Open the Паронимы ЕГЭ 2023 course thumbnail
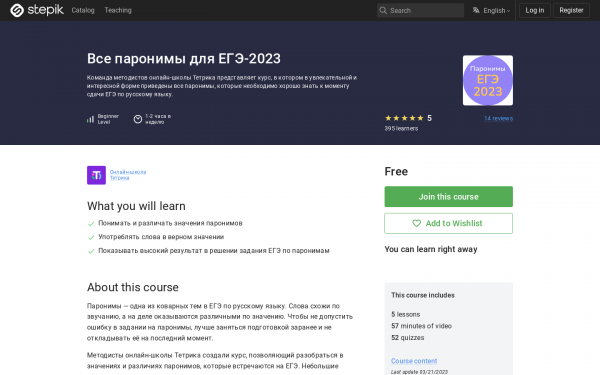 [x=488, y=80]
